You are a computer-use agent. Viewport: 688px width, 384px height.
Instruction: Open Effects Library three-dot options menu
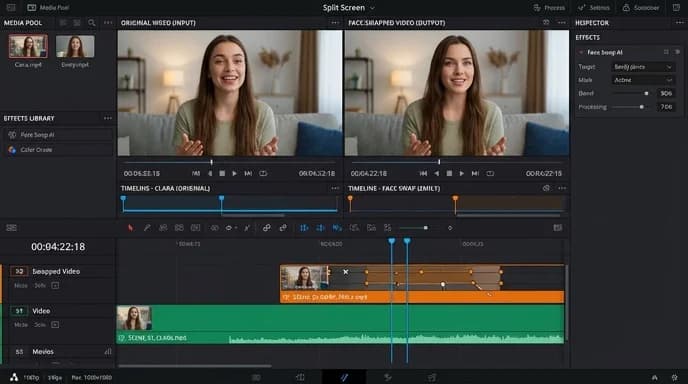(x=108, y=118)
